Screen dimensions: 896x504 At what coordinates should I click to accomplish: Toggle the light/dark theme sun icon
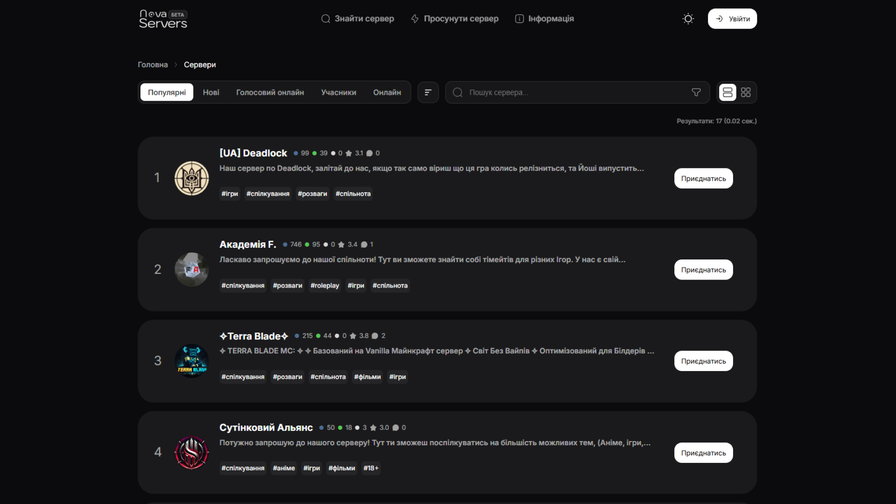pos(688,19)
